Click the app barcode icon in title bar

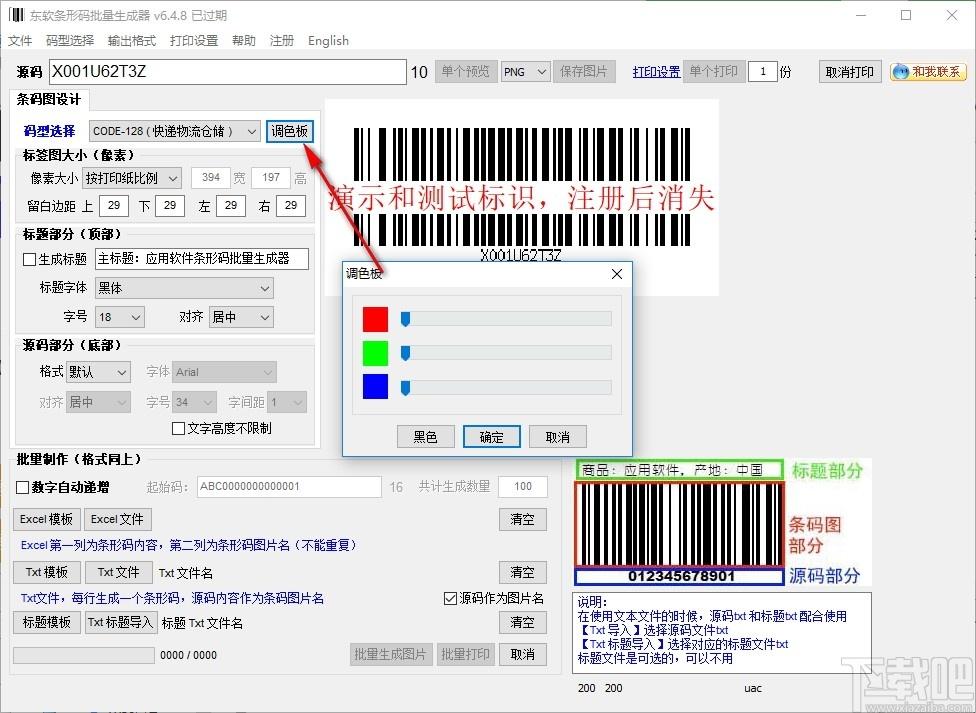(x=16, y=15)
